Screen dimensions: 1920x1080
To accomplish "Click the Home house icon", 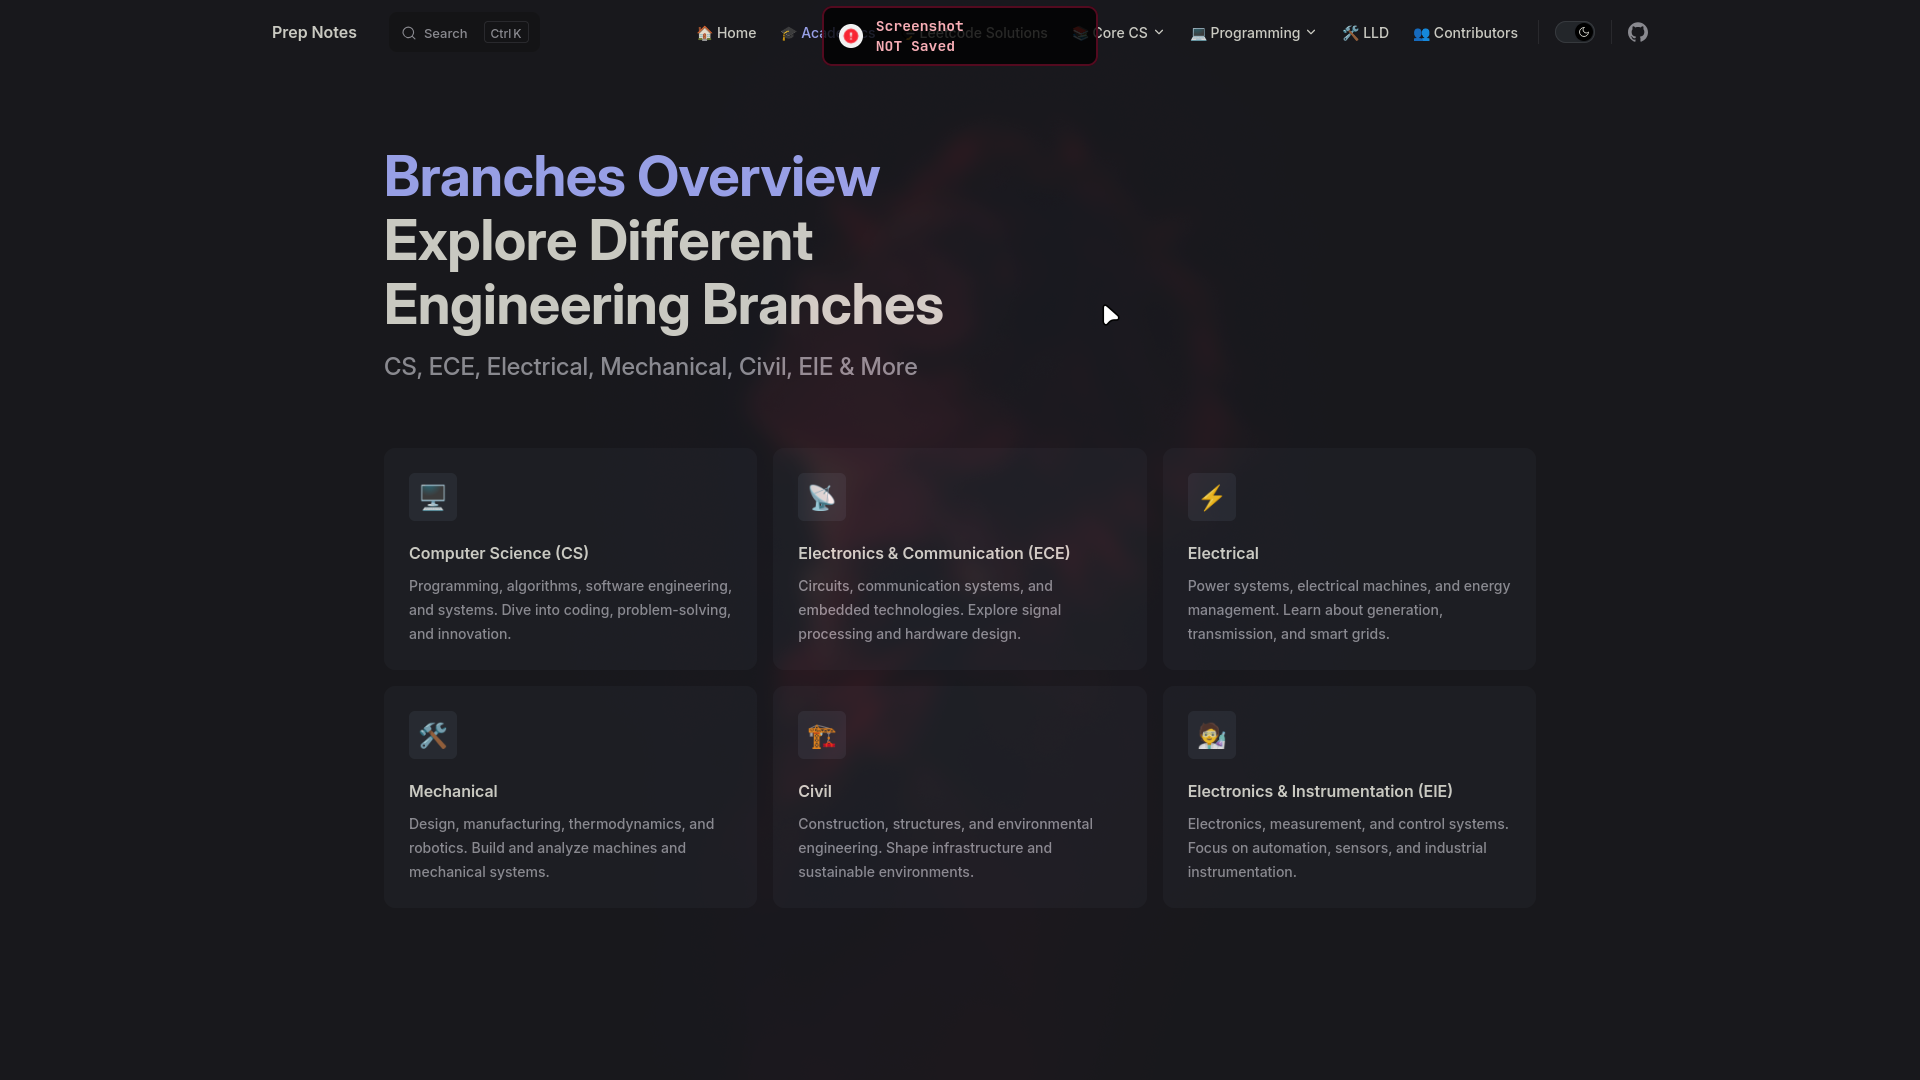I will click(704, 33).
